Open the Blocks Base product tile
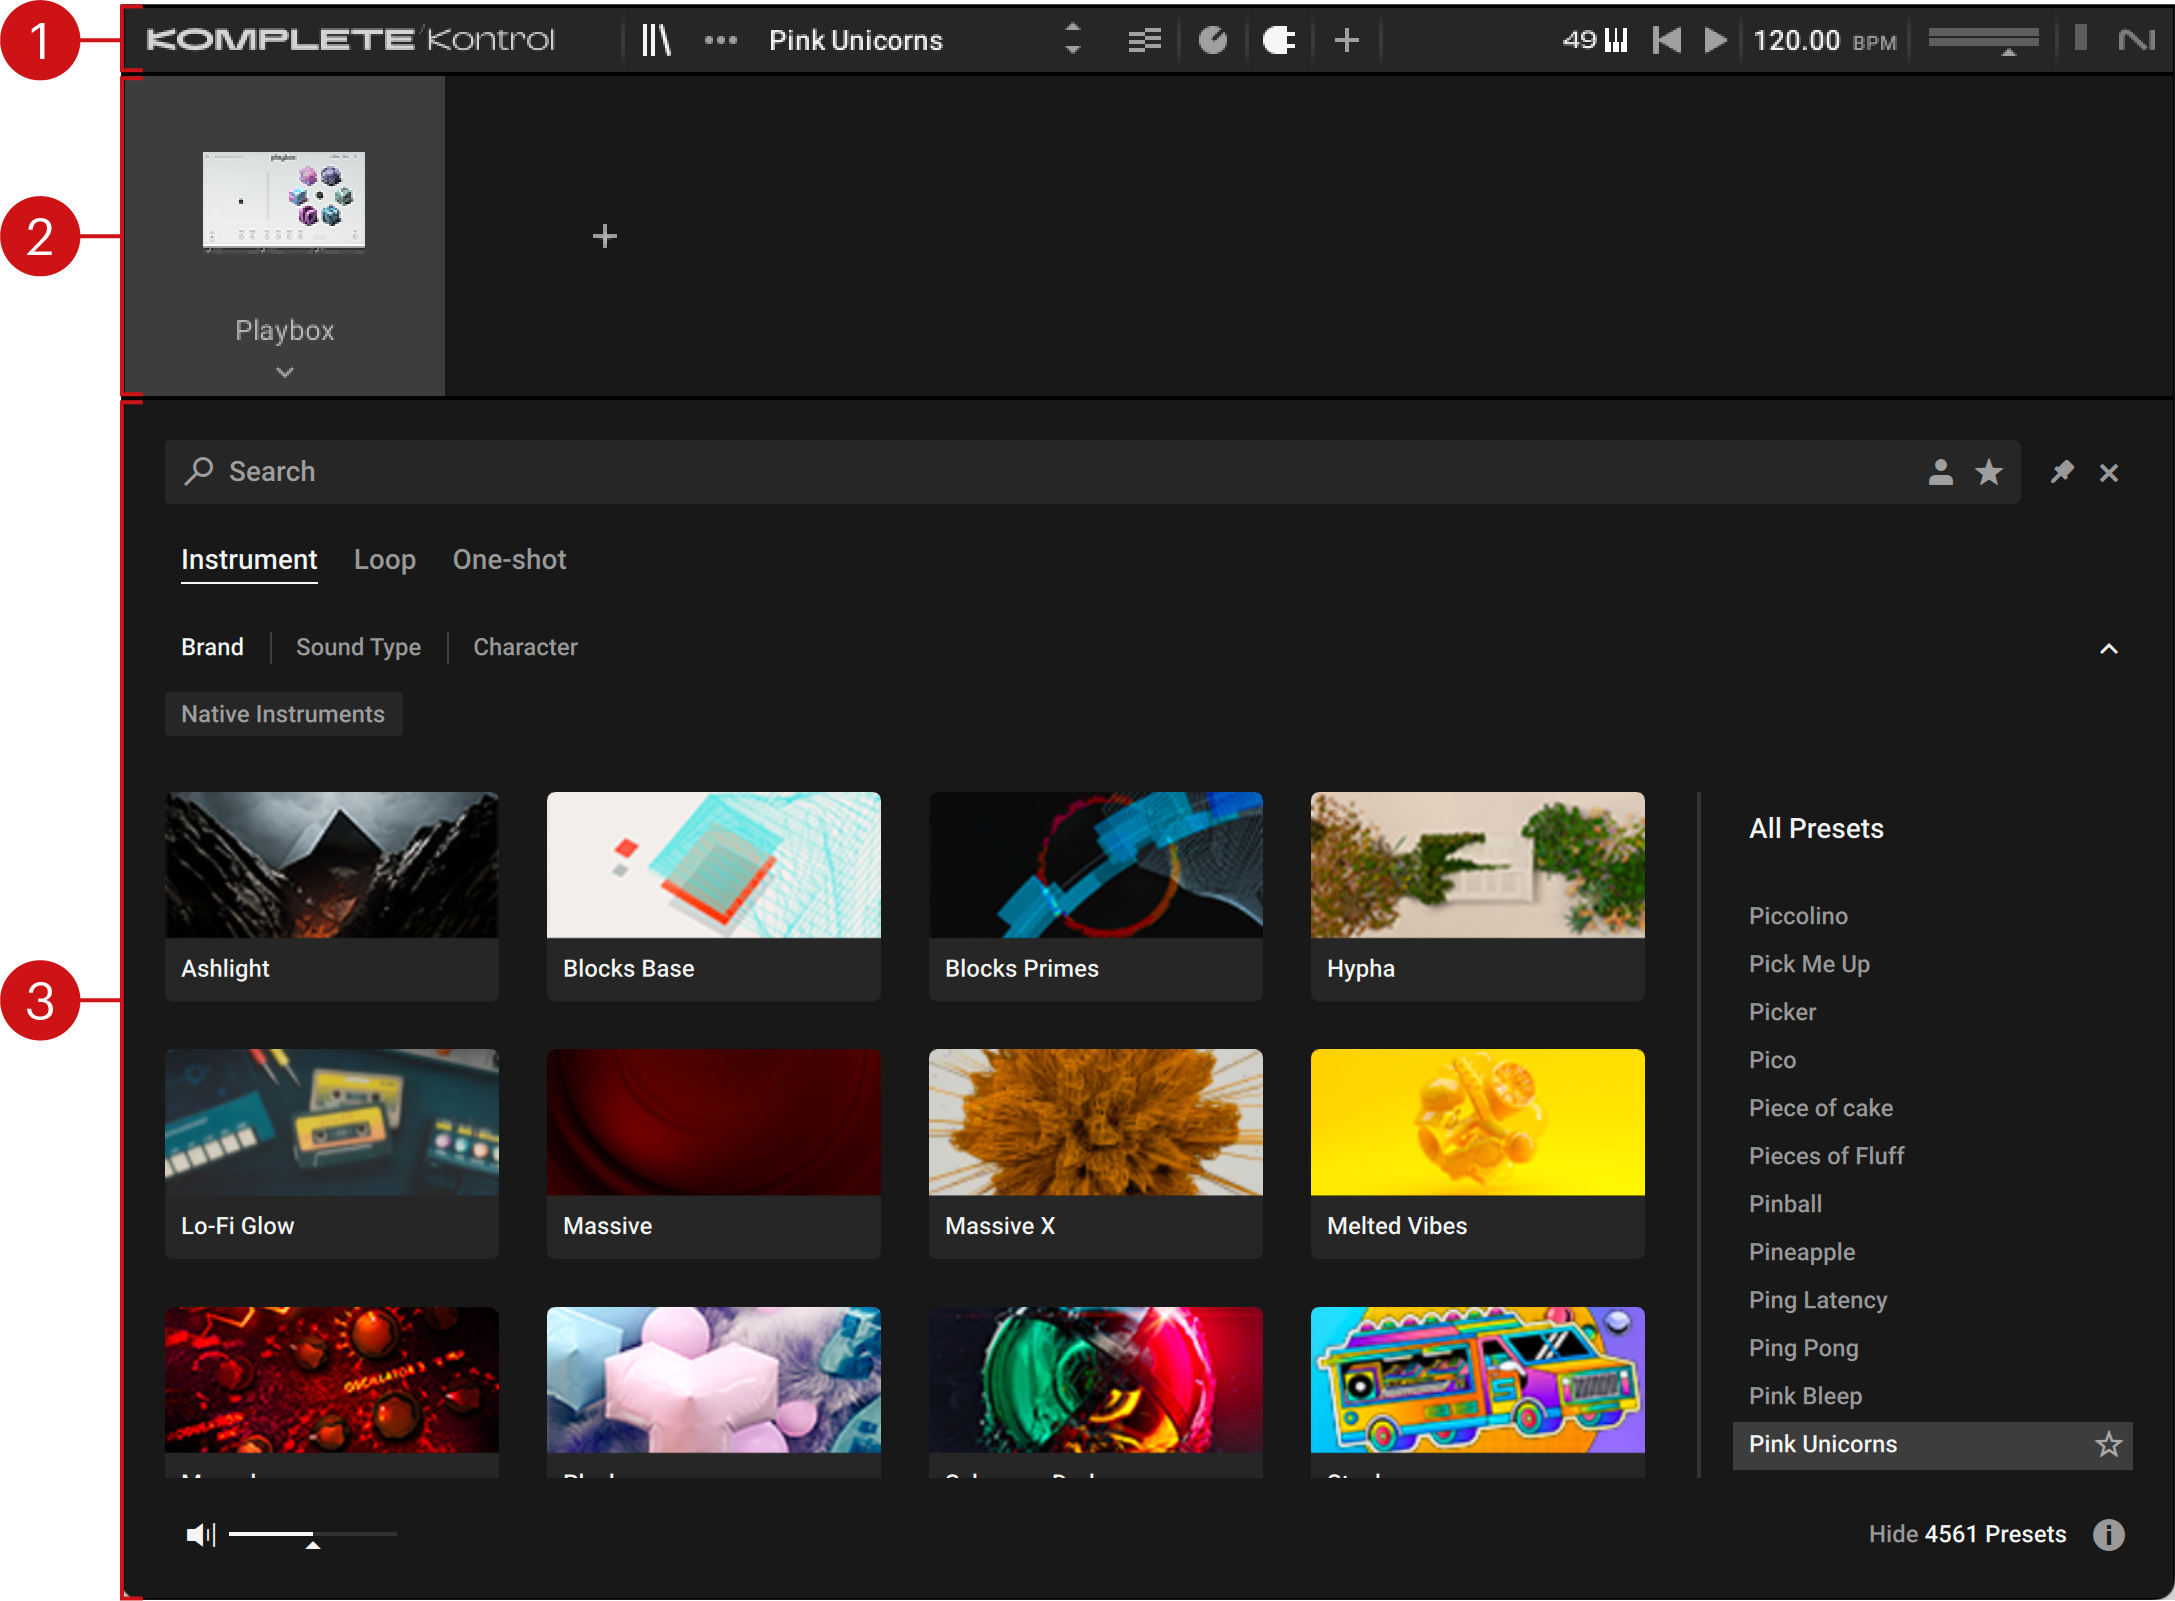2175x1601 pixels. tap(714, 896)
